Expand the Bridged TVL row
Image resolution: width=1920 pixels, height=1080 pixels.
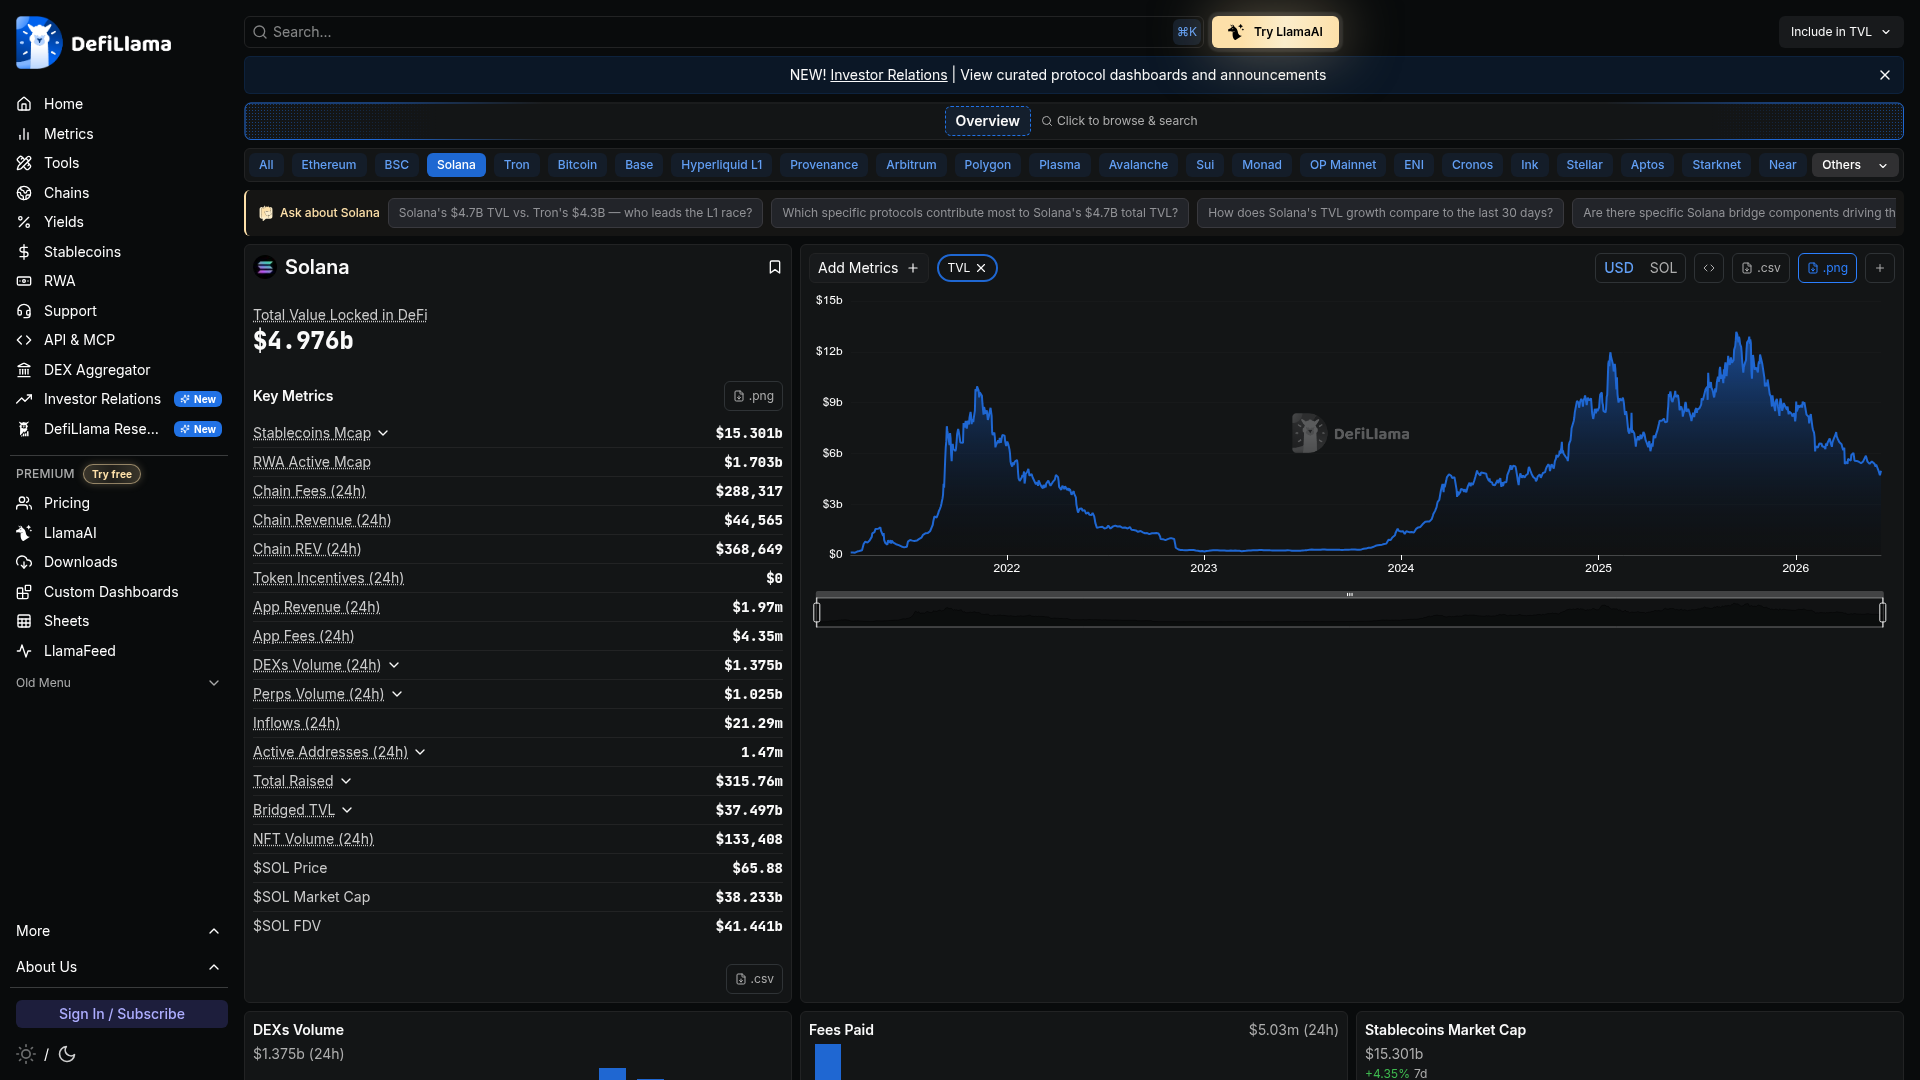tap(347, 810)
